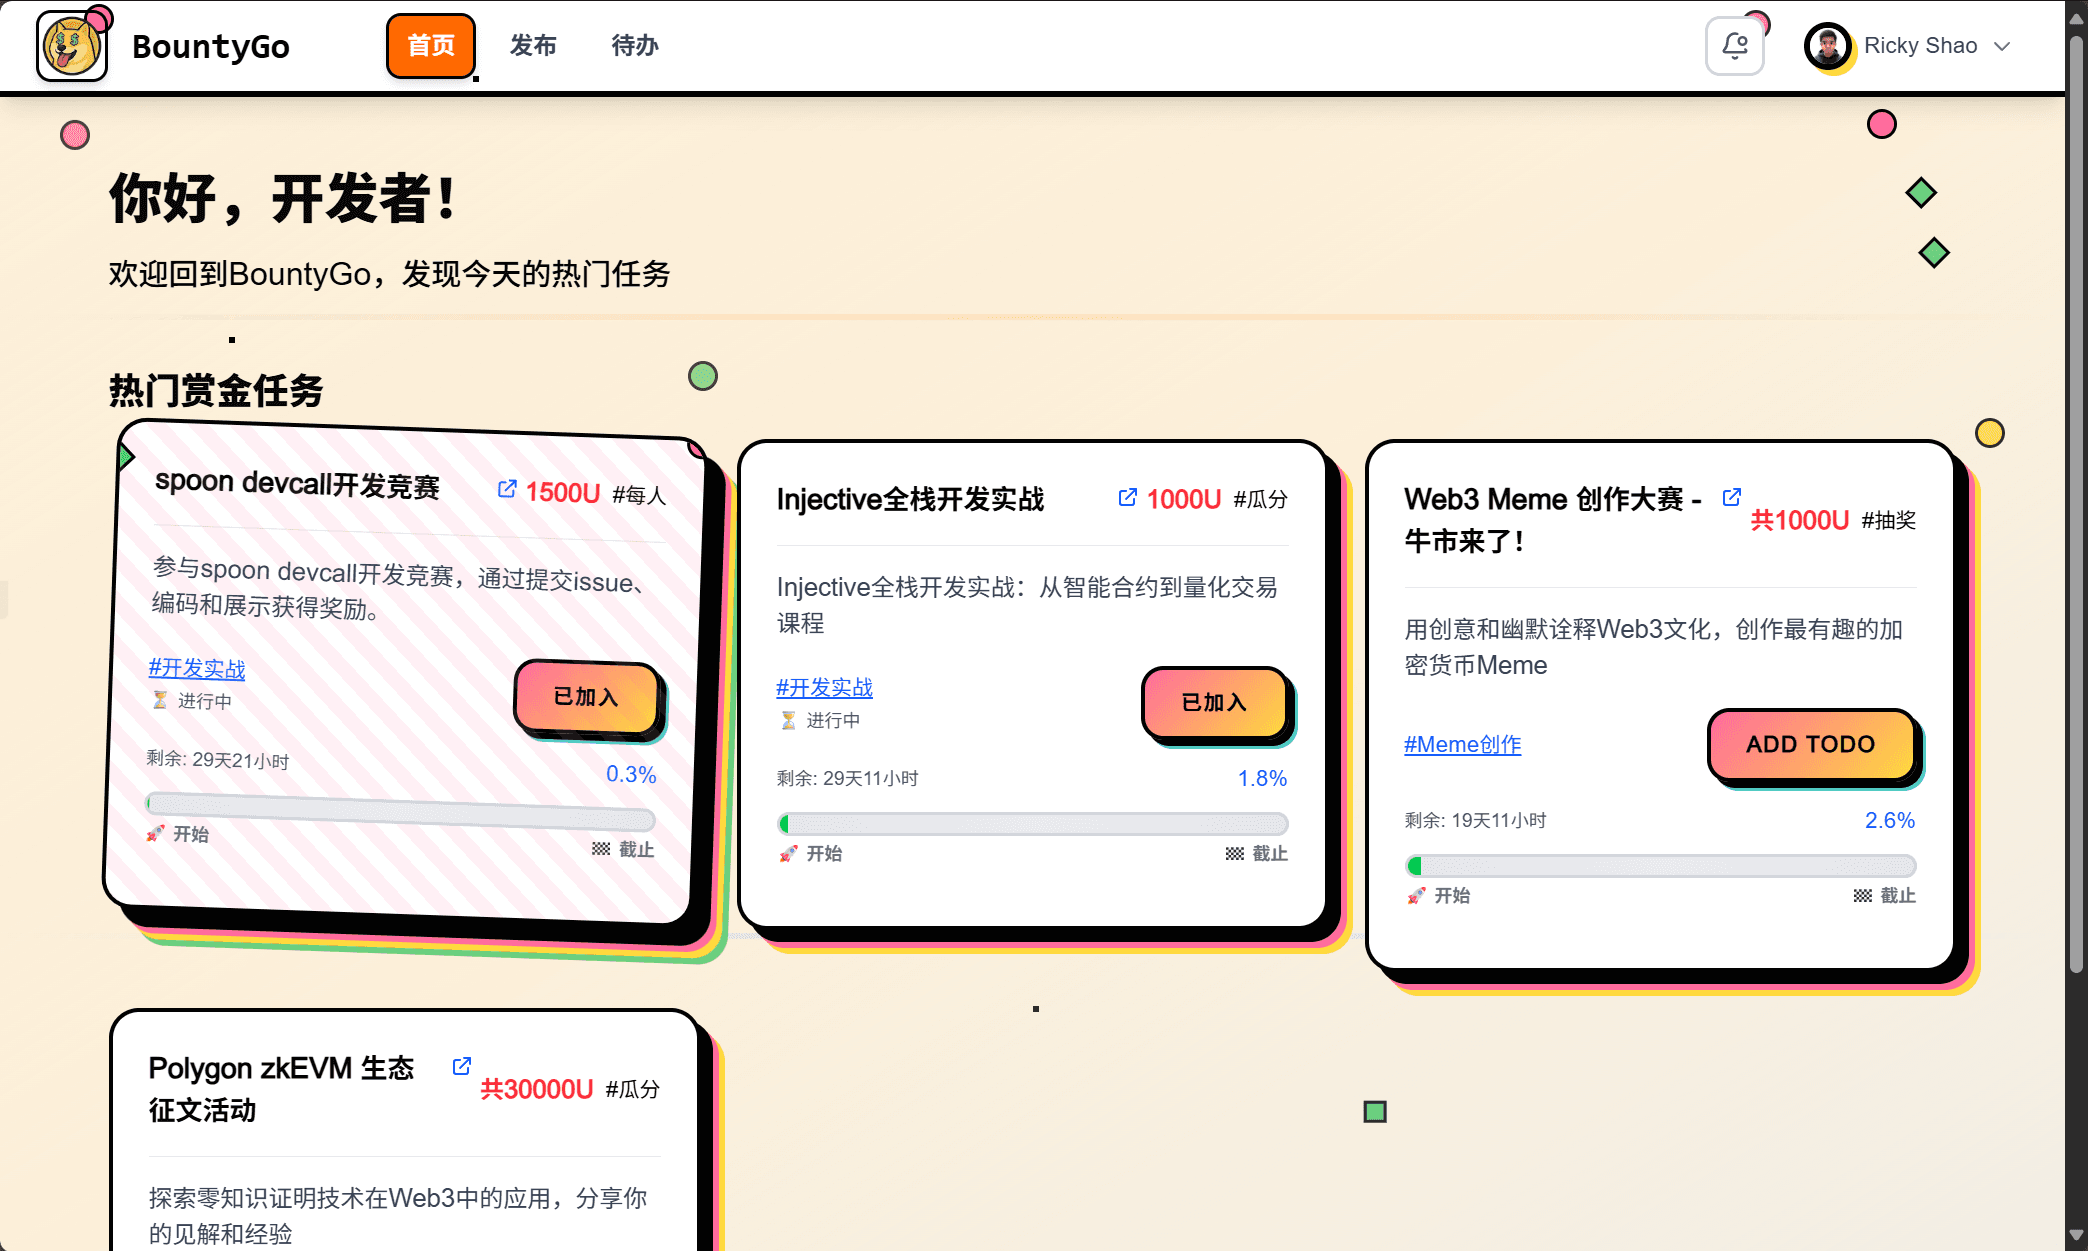This screenshot has height=1251, width=2088.
Task: Expand the Ricky Shao account dropdown chevron
Action: (x=2002, y=46)
